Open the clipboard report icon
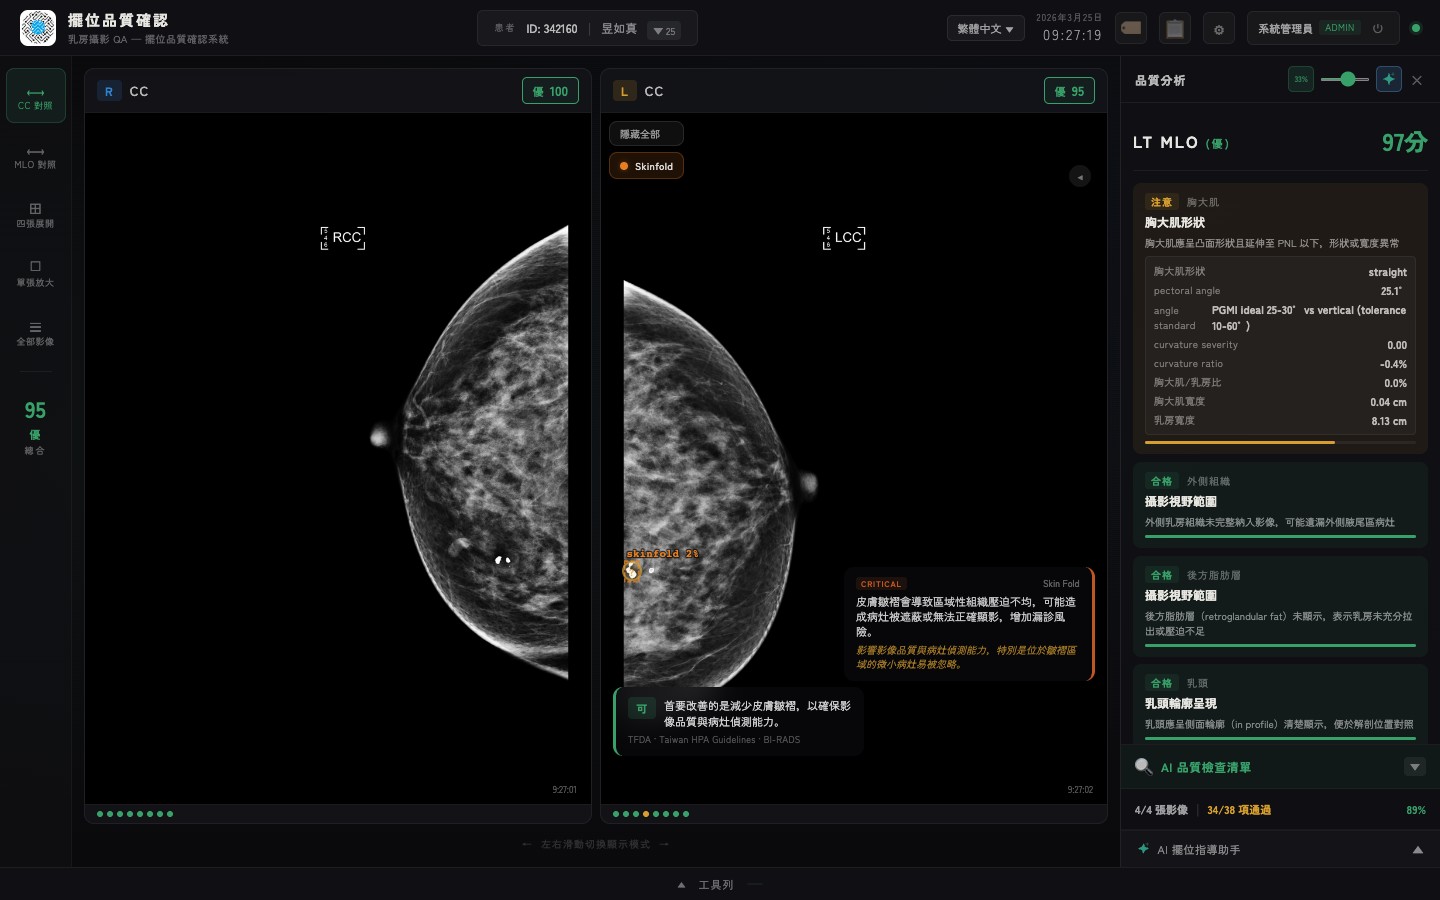The height and width of the screenshot is (900, 1440). [x=1175, y=29]
